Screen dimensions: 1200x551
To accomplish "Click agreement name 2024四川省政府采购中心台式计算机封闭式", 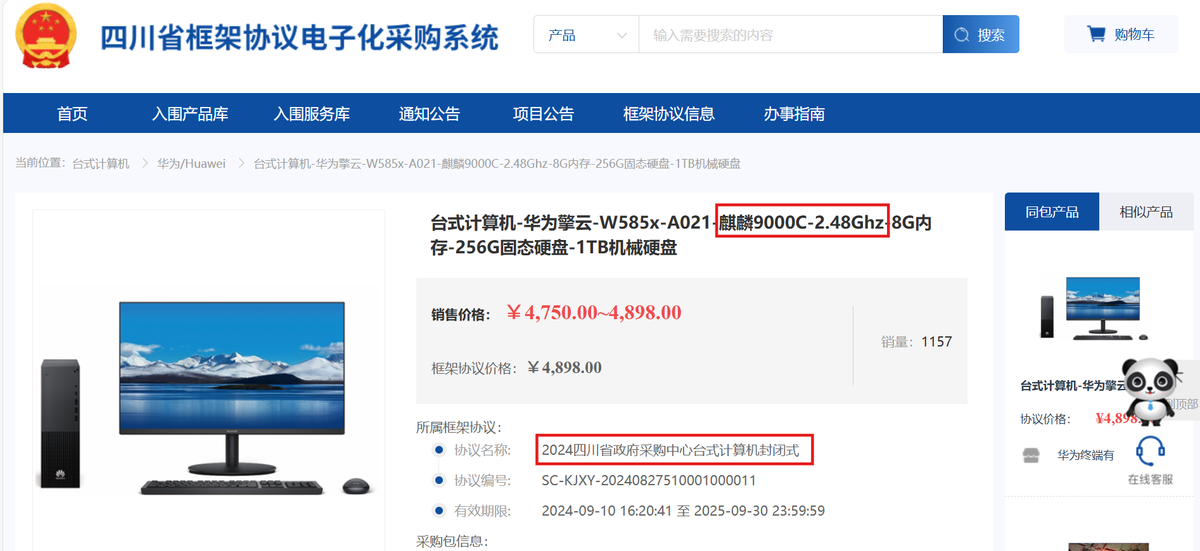I will (670, 450).
